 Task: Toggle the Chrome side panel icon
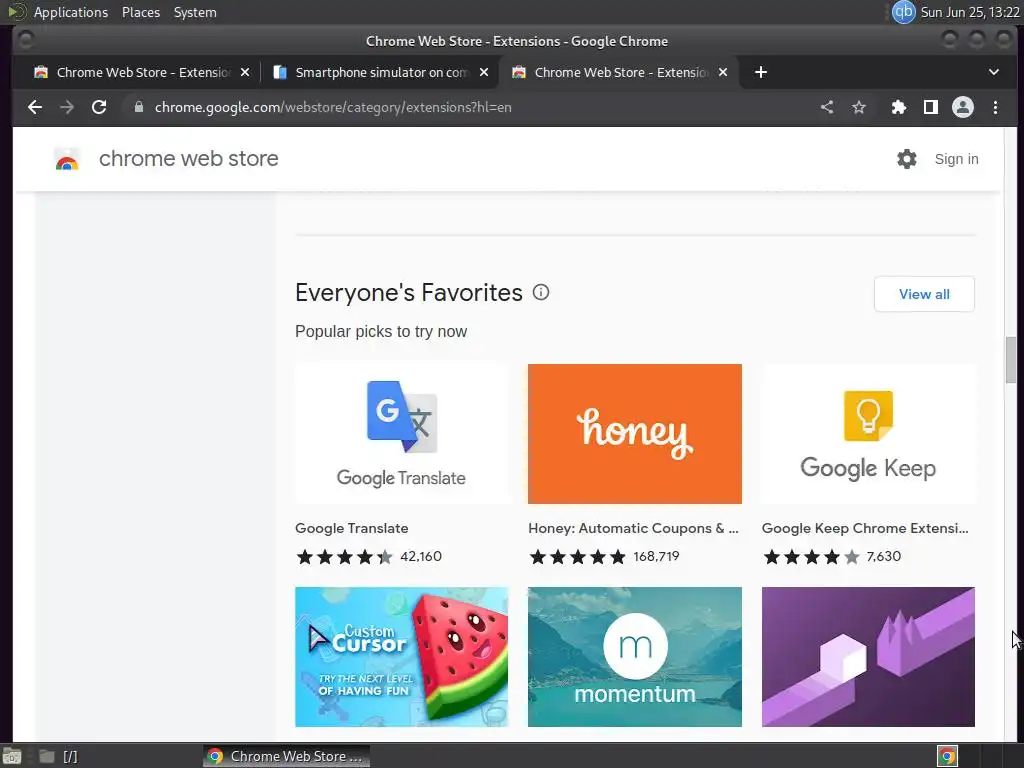(931, 107)
